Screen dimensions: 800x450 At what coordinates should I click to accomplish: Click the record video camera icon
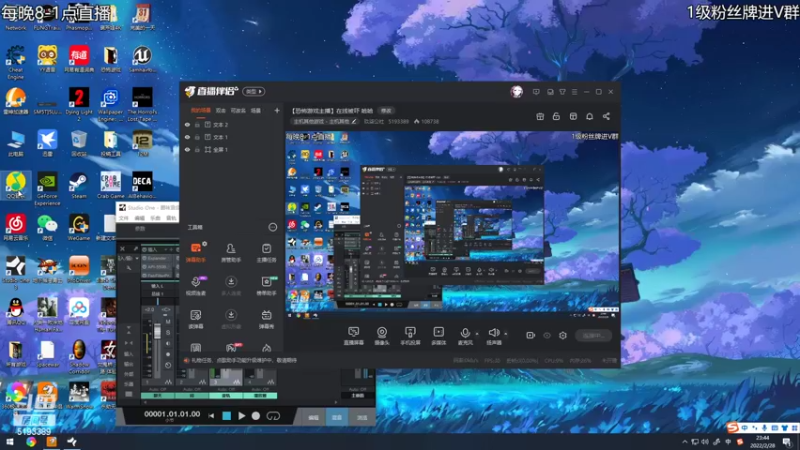[530, 335]
